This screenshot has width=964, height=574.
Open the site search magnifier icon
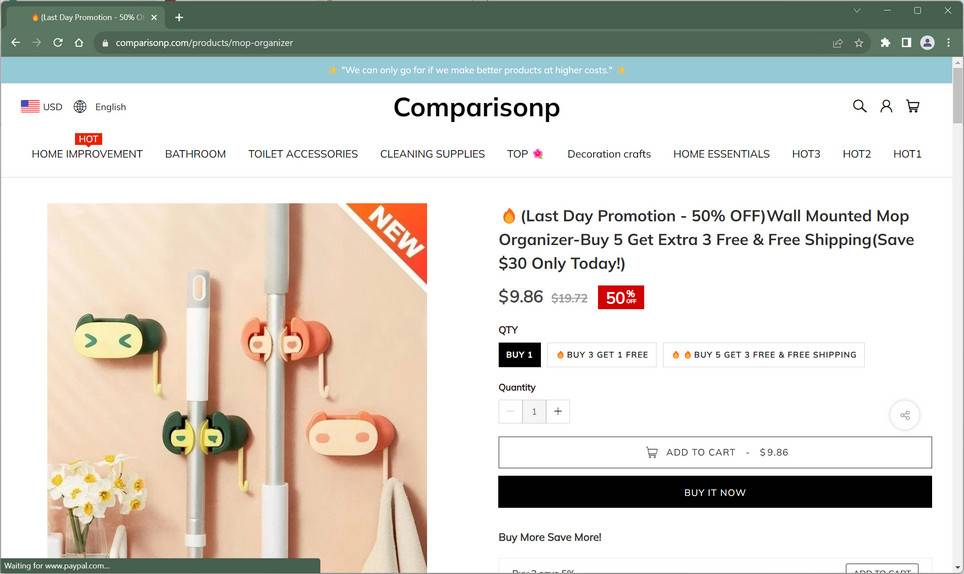pos(859,106)
